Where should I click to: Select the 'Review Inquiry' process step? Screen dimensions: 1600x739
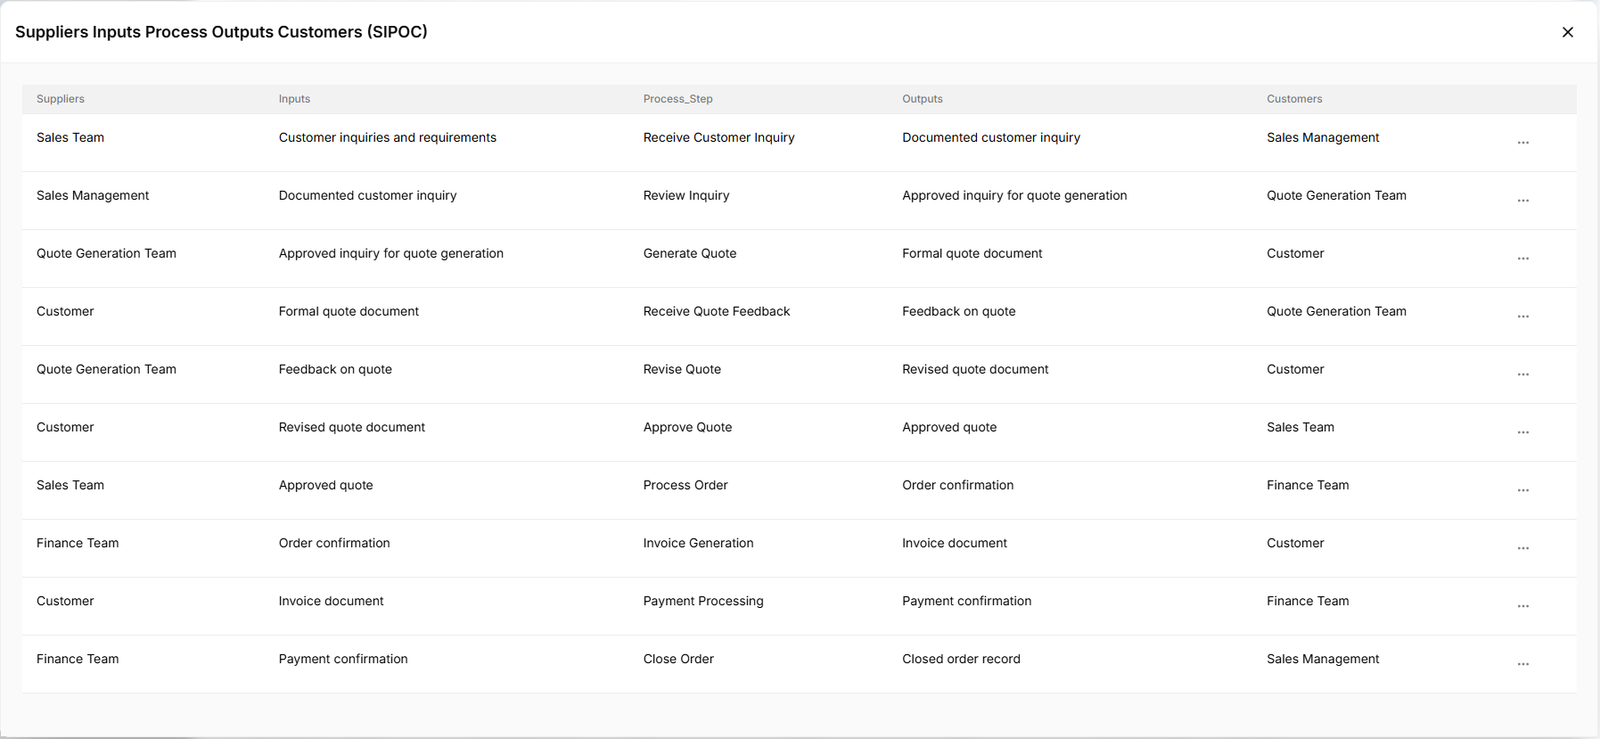point(686,196)
